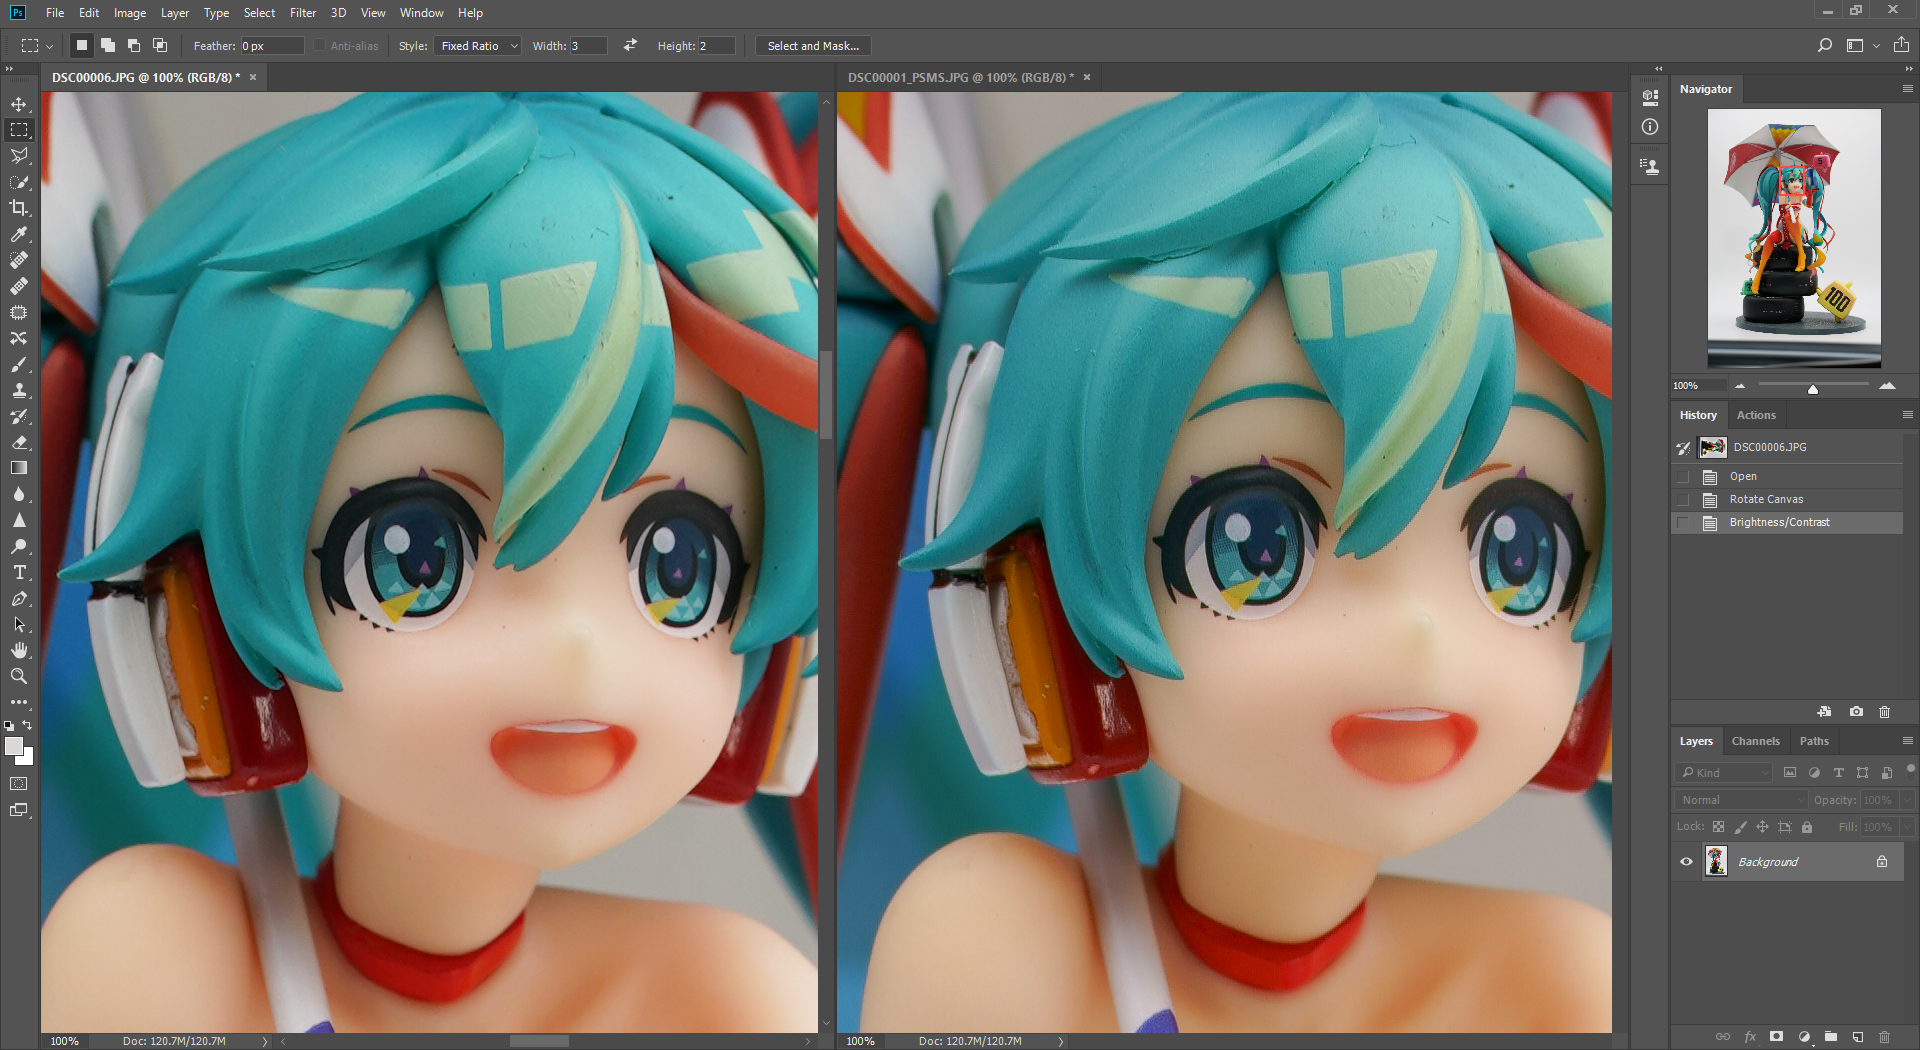Select the Polygonal Lasso tool

pos(19,156)
